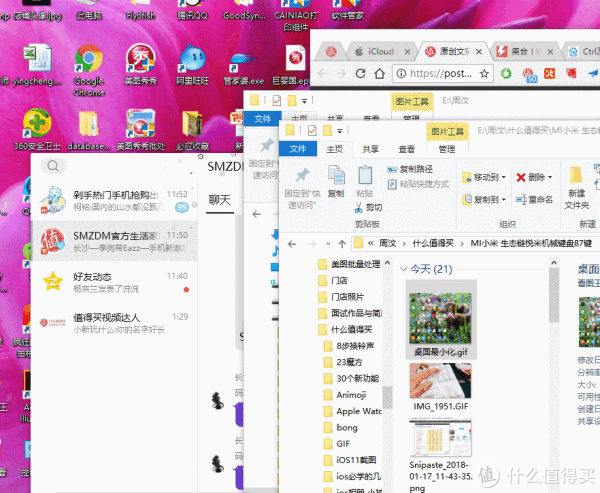Viewport: 600px width, 493px height.
Task: Select 聊天 tab in QQ chat window
Action: coord(220,200)
